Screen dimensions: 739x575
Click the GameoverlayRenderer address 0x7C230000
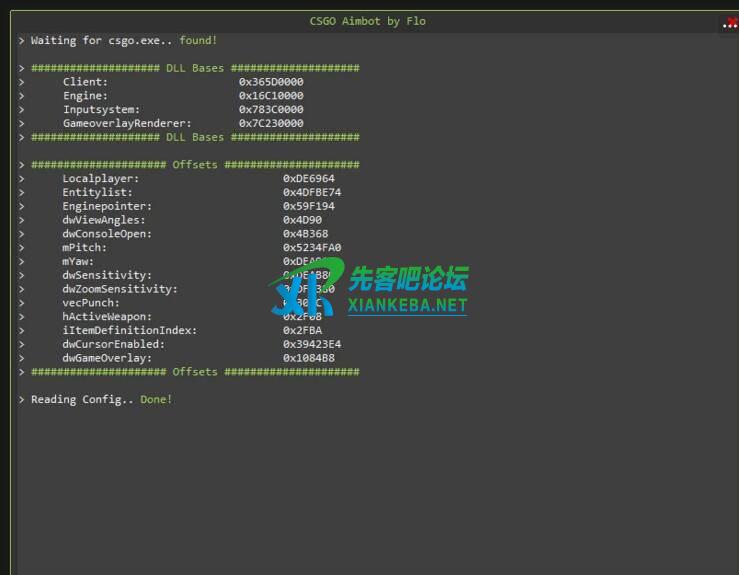[271, 124]
